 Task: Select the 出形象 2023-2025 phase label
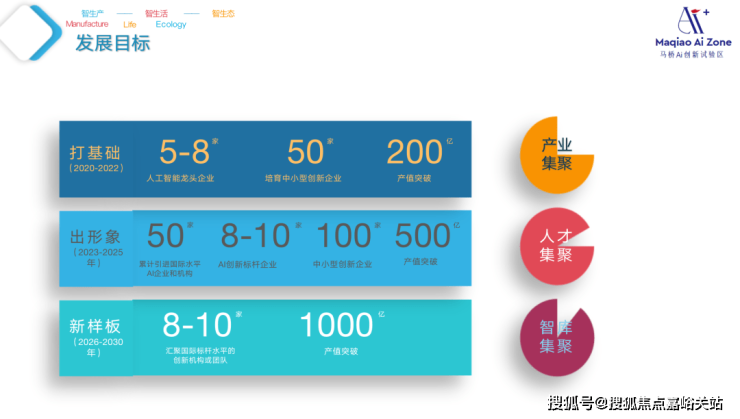click(x=96, y=248)
